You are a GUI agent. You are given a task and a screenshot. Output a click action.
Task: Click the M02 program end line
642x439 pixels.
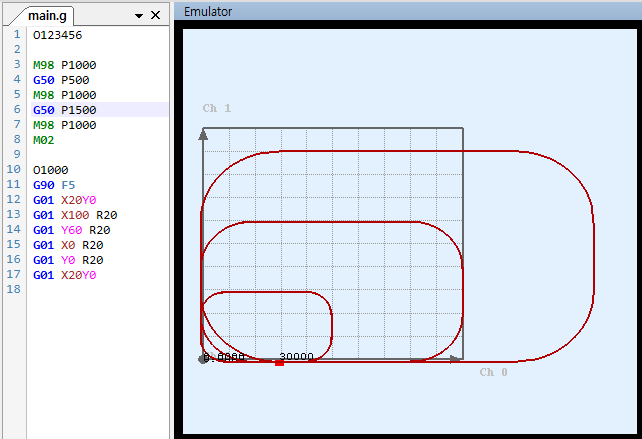[x=45, y=140]
